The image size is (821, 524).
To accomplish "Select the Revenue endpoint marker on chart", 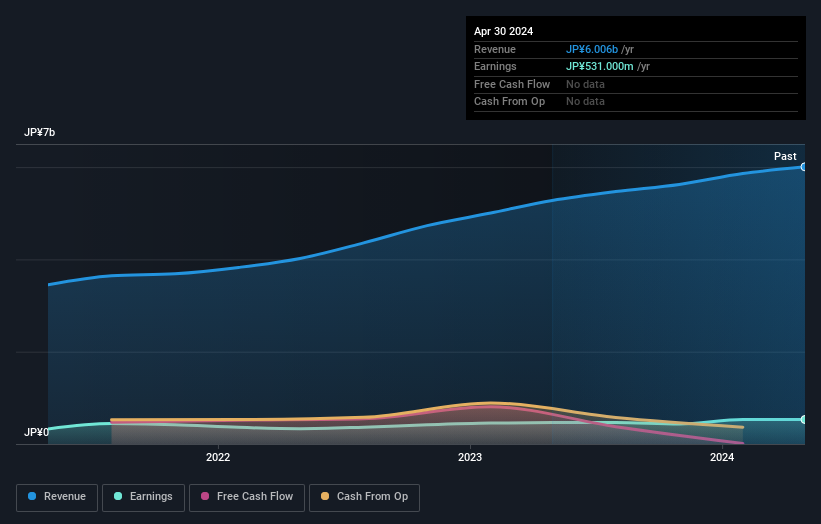I will tap(804, 167).
